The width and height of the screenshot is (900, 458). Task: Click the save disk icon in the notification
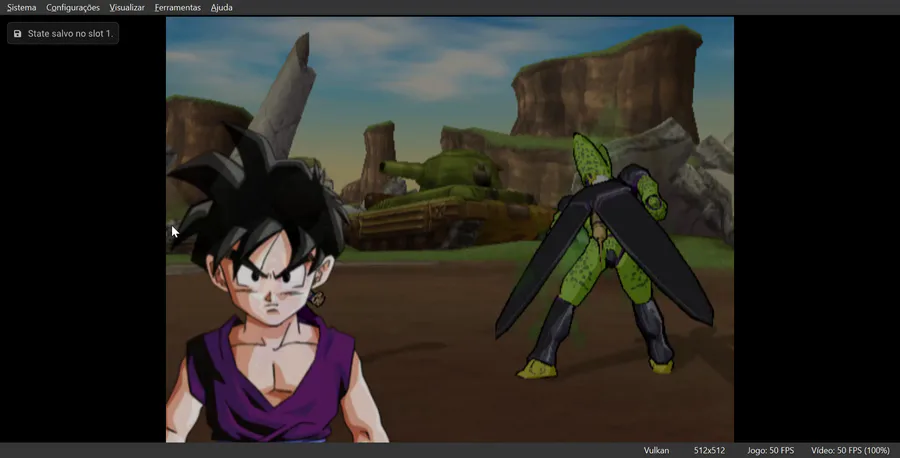click(17, 33)
